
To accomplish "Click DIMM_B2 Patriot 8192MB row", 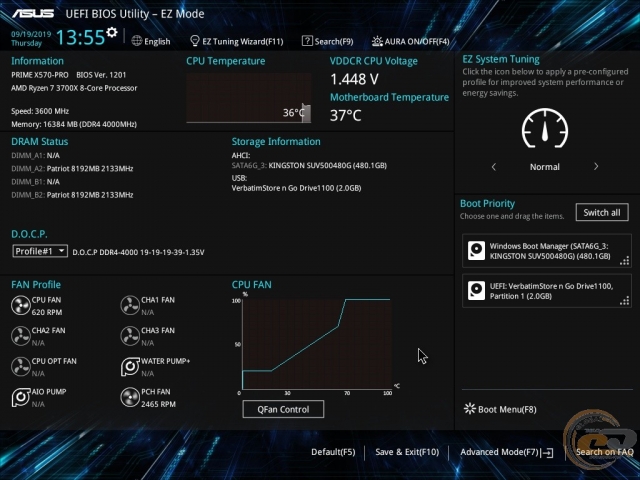I will click(x=72, y=195).
